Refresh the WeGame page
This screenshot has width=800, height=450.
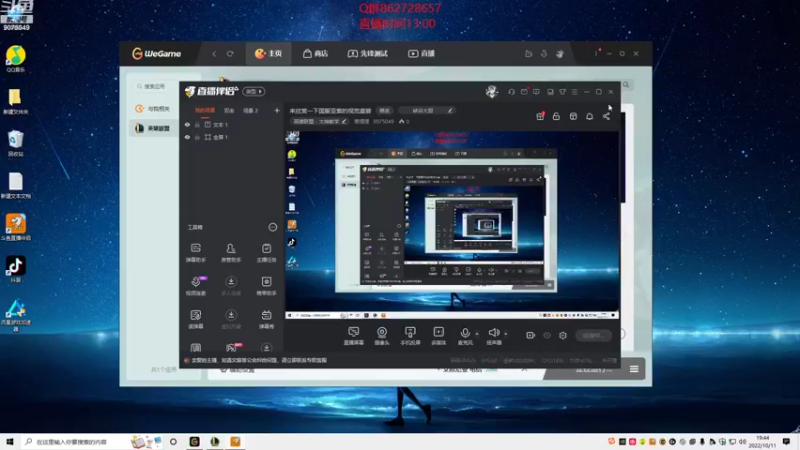(230, 54)
